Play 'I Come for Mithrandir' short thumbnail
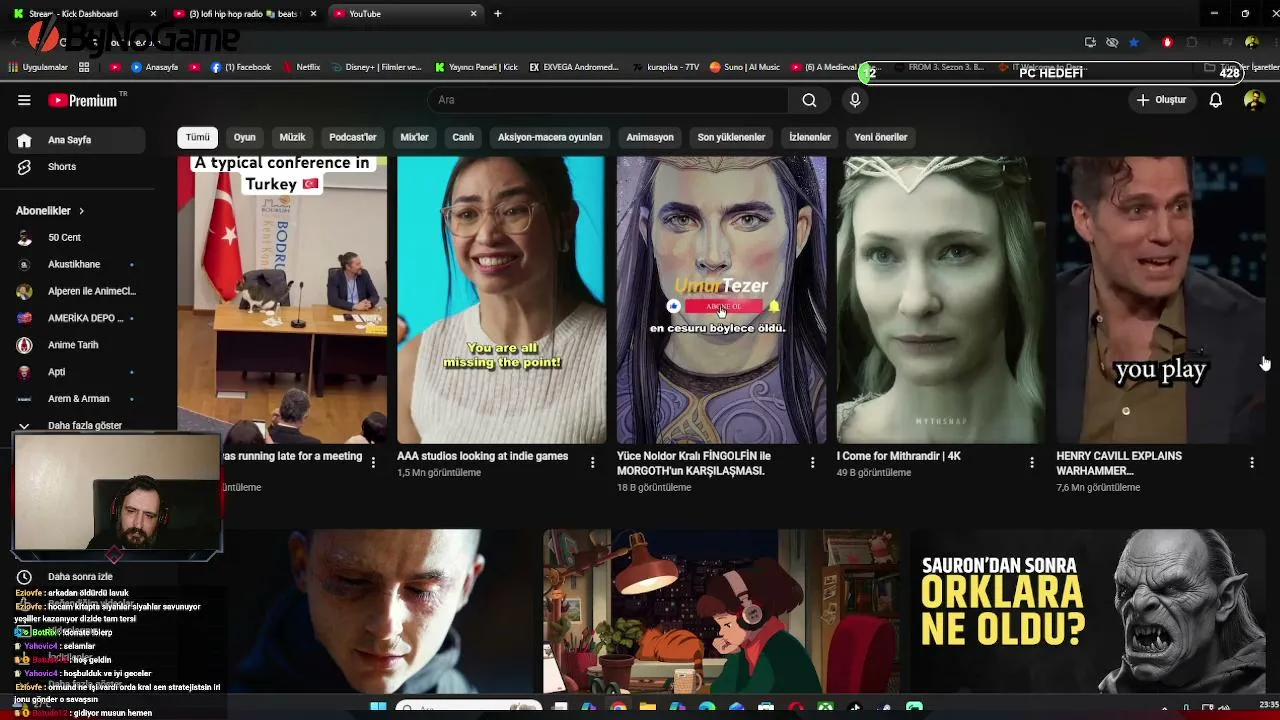Viewport: 1280px width, 720px height. click(x=941, y=299)
